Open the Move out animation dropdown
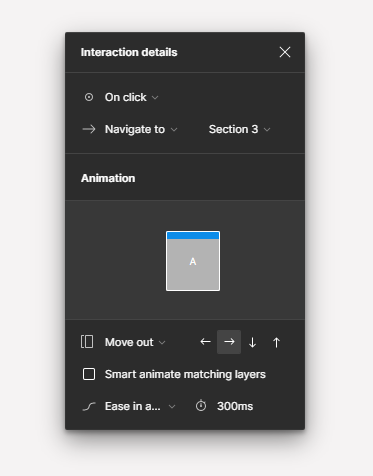 (135, 342)
